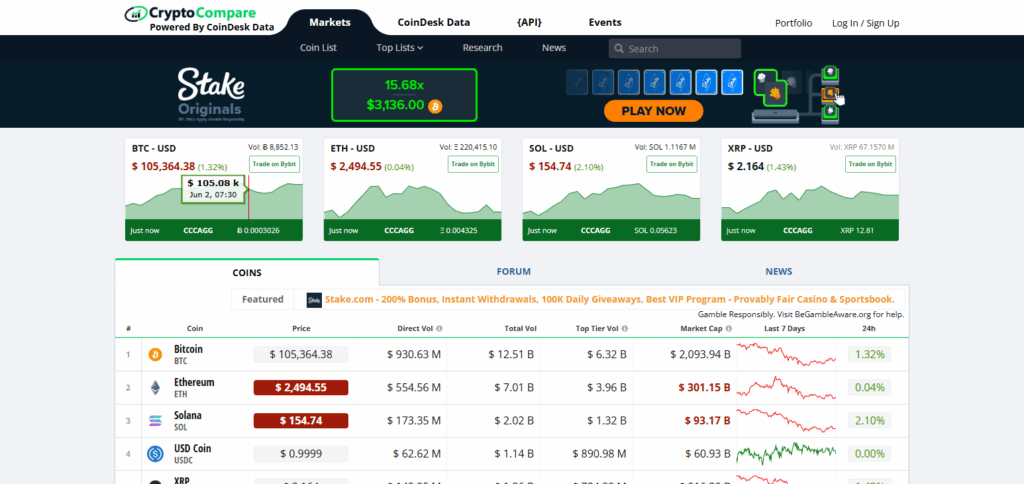Screen dimensions: 1024x484
Task: Open Stake.com 200% Bonus featured link
Action: click(x=609, y=299)
